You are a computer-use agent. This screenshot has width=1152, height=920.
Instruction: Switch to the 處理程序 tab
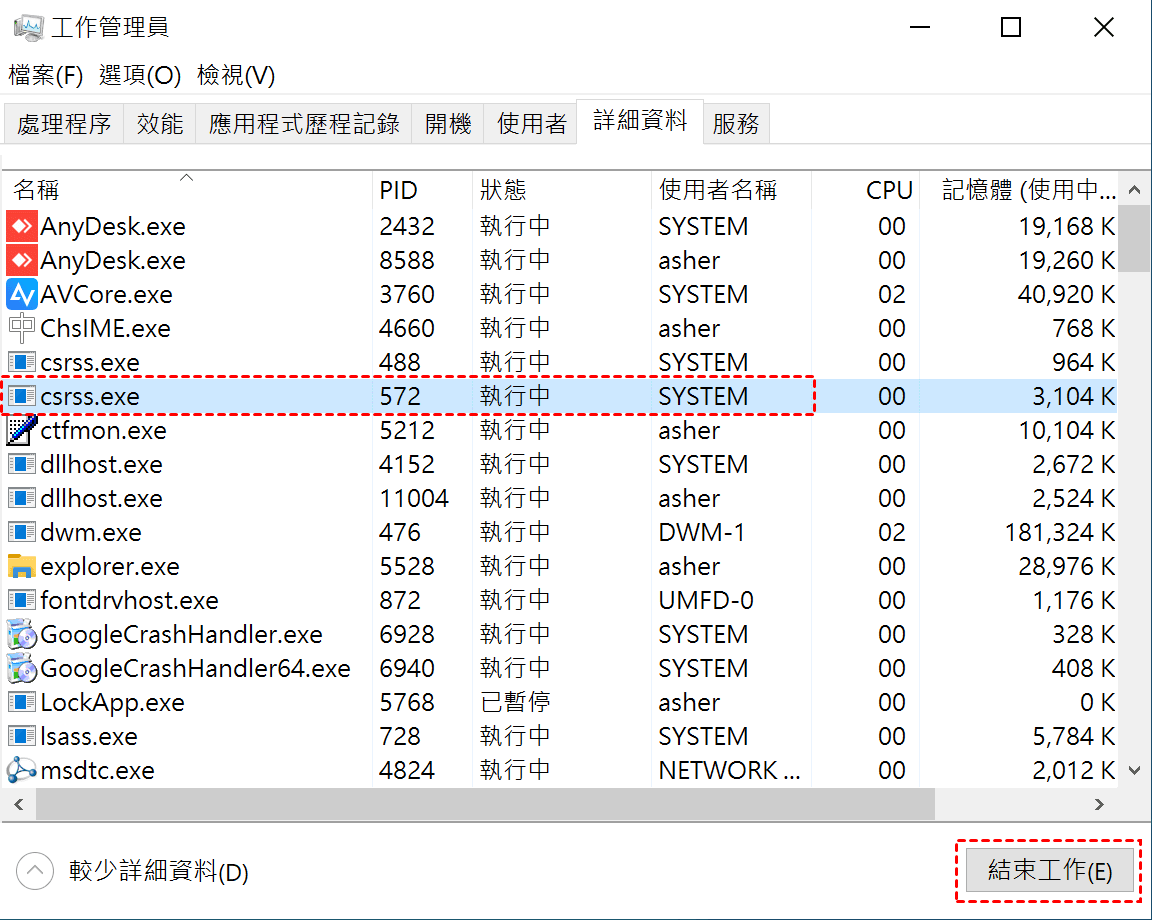[x=64, y=123]
